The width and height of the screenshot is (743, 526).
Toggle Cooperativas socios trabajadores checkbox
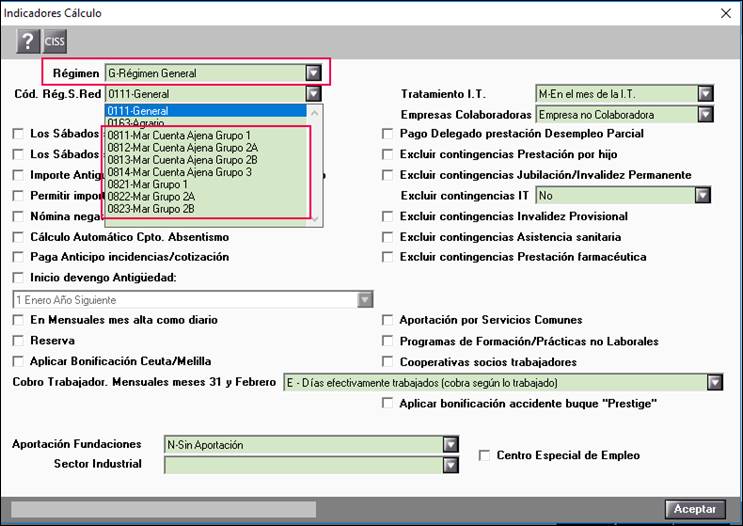click(388, 362)
